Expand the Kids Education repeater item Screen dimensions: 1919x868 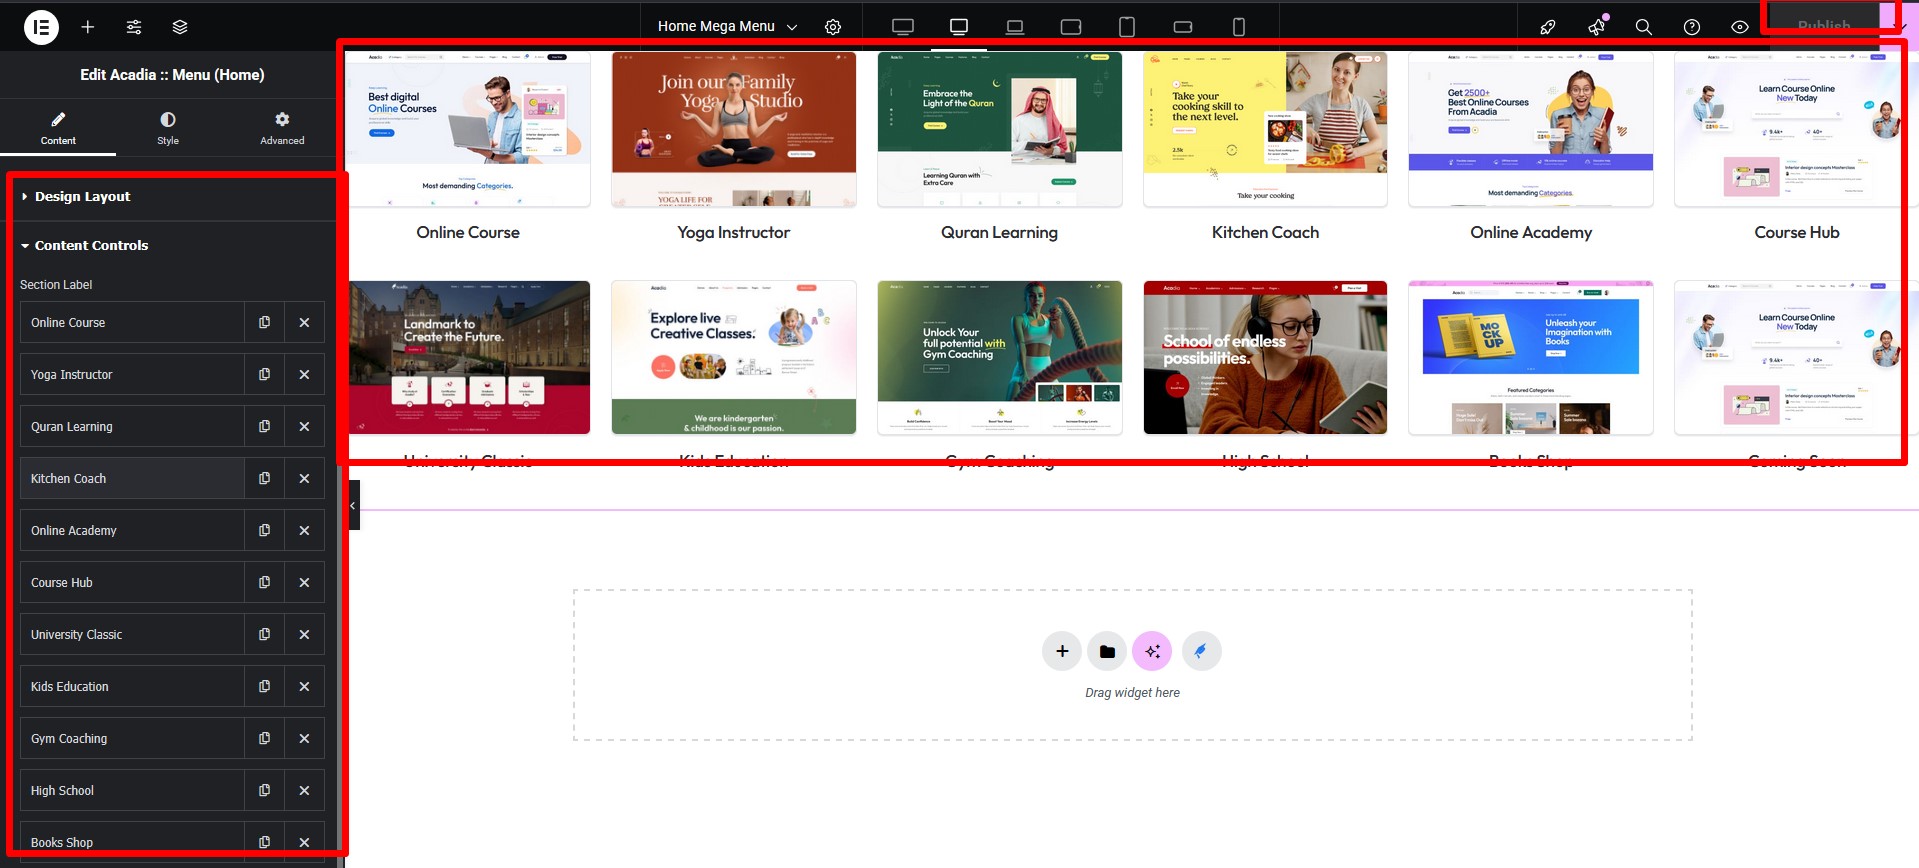point(132,687)
